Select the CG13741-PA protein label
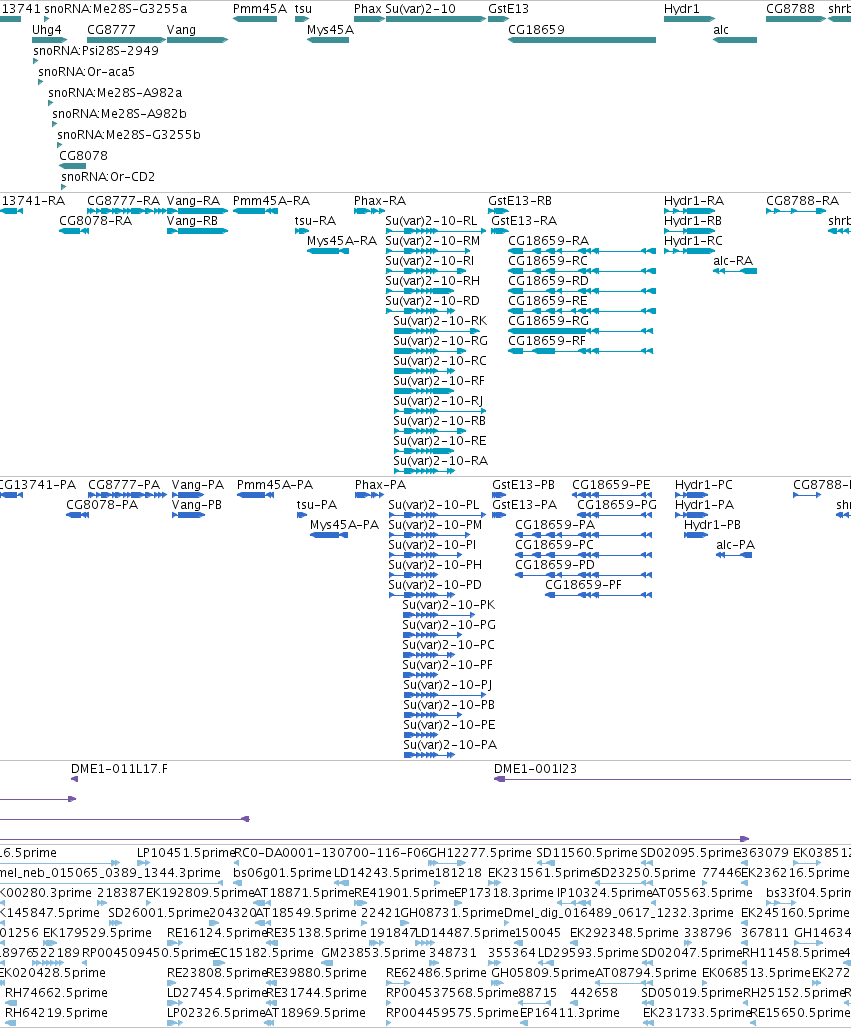 [x=38, y=484]
